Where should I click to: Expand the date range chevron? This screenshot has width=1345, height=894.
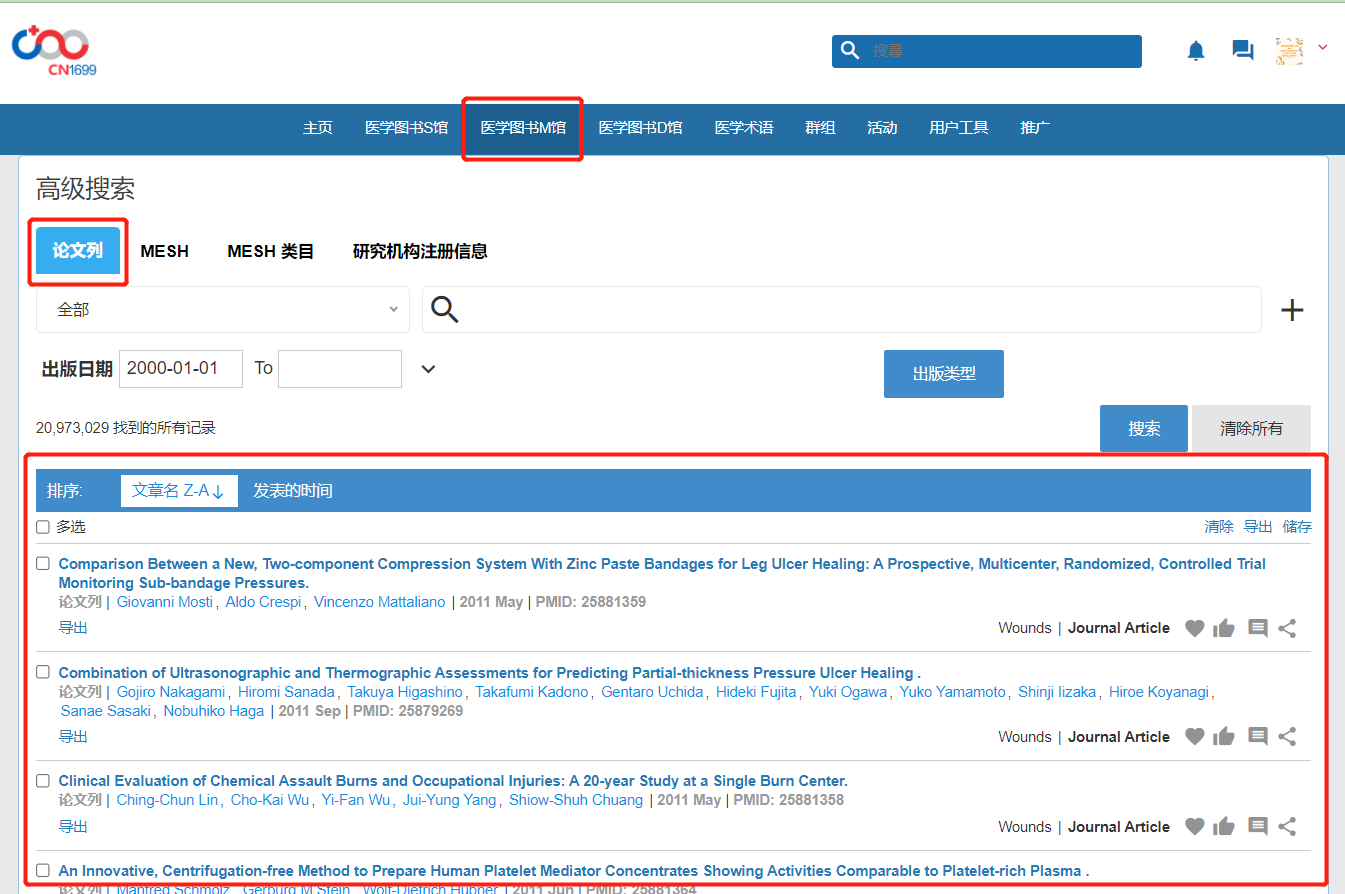pyautogui.click(x=428, y=369)
